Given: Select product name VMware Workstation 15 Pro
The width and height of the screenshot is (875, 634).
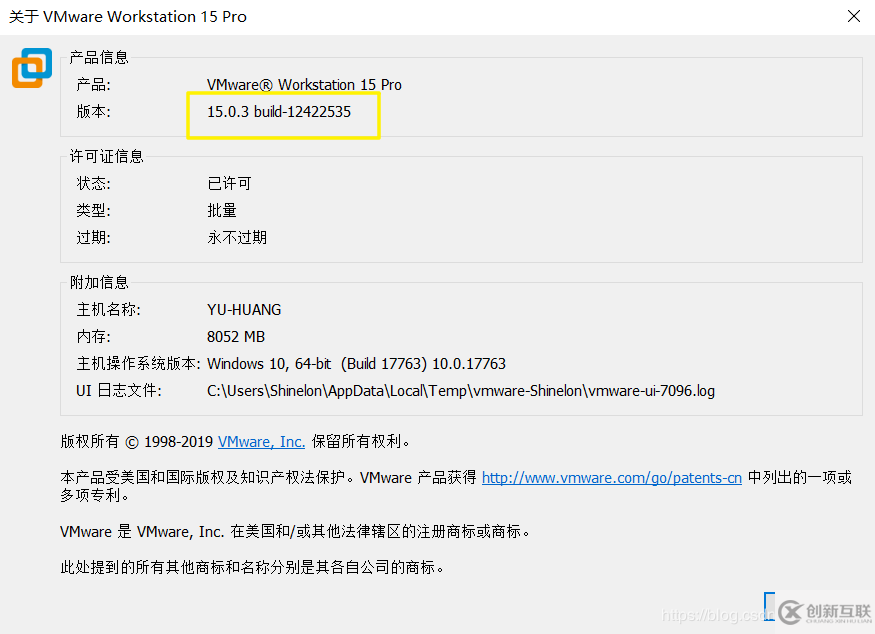Looking at the screenshot, I should (304, 85).
